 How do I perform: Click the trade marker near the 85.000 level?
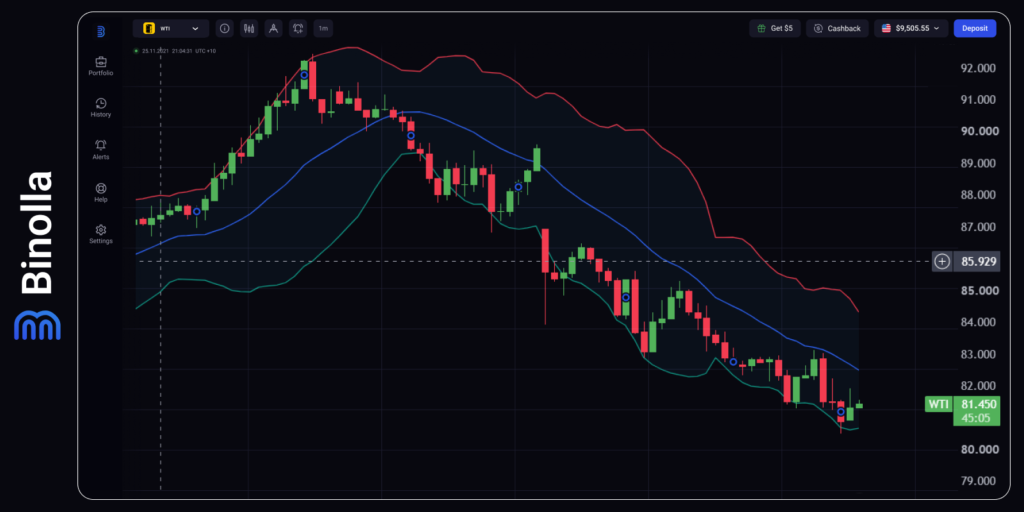pyautogui.click(x=626, y=297)
